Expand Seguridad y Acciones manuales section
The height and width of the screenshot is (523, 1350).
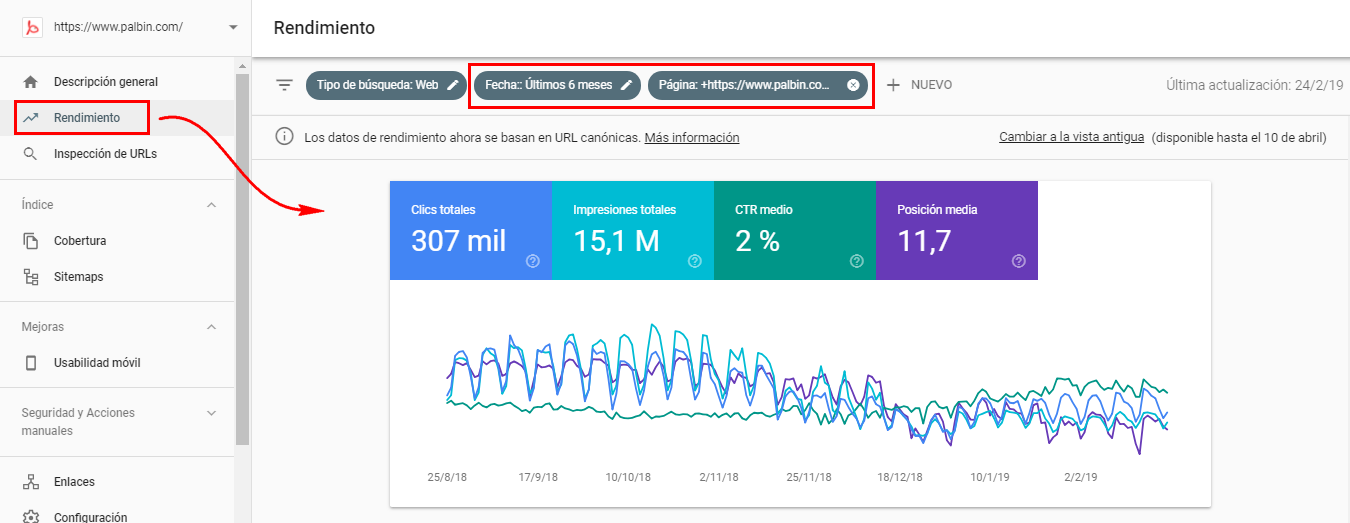coord(211,413)
